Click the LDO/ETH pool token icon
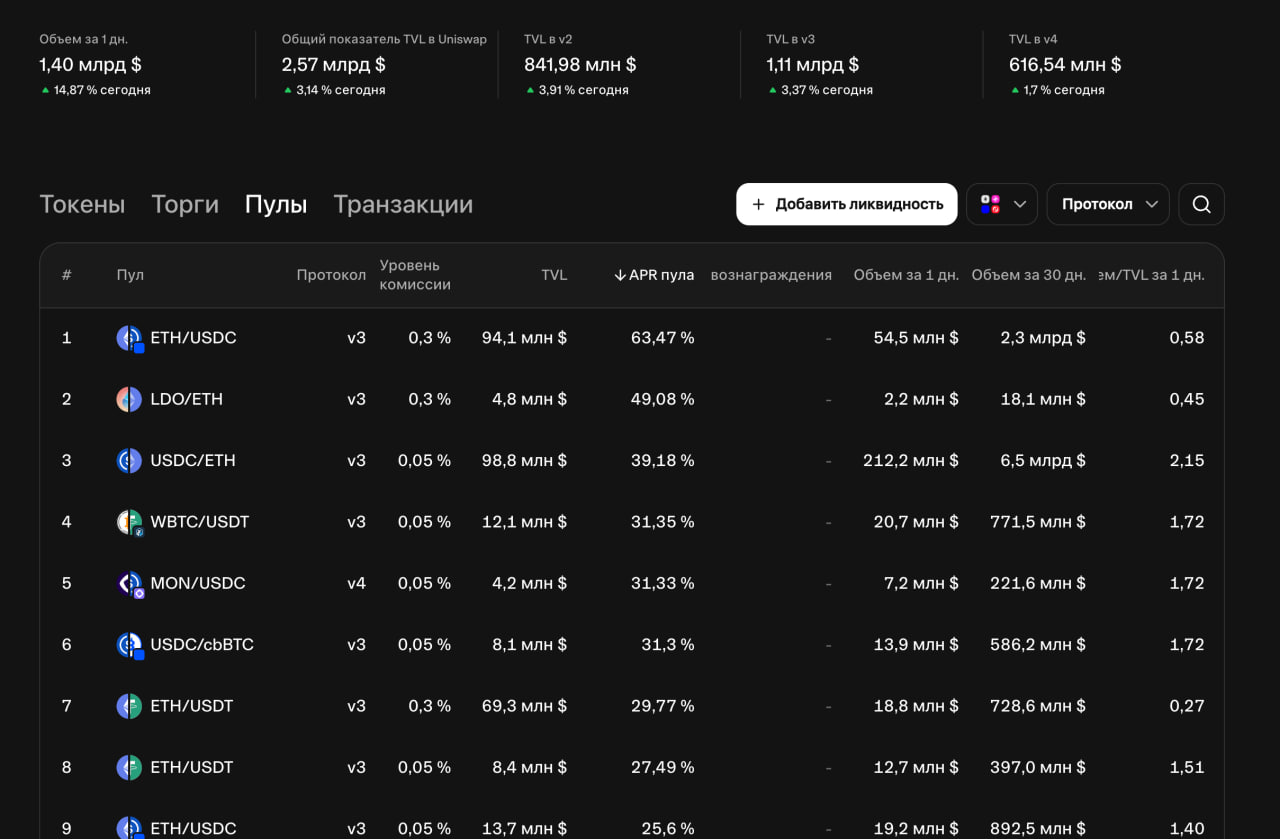 point(129,399)
